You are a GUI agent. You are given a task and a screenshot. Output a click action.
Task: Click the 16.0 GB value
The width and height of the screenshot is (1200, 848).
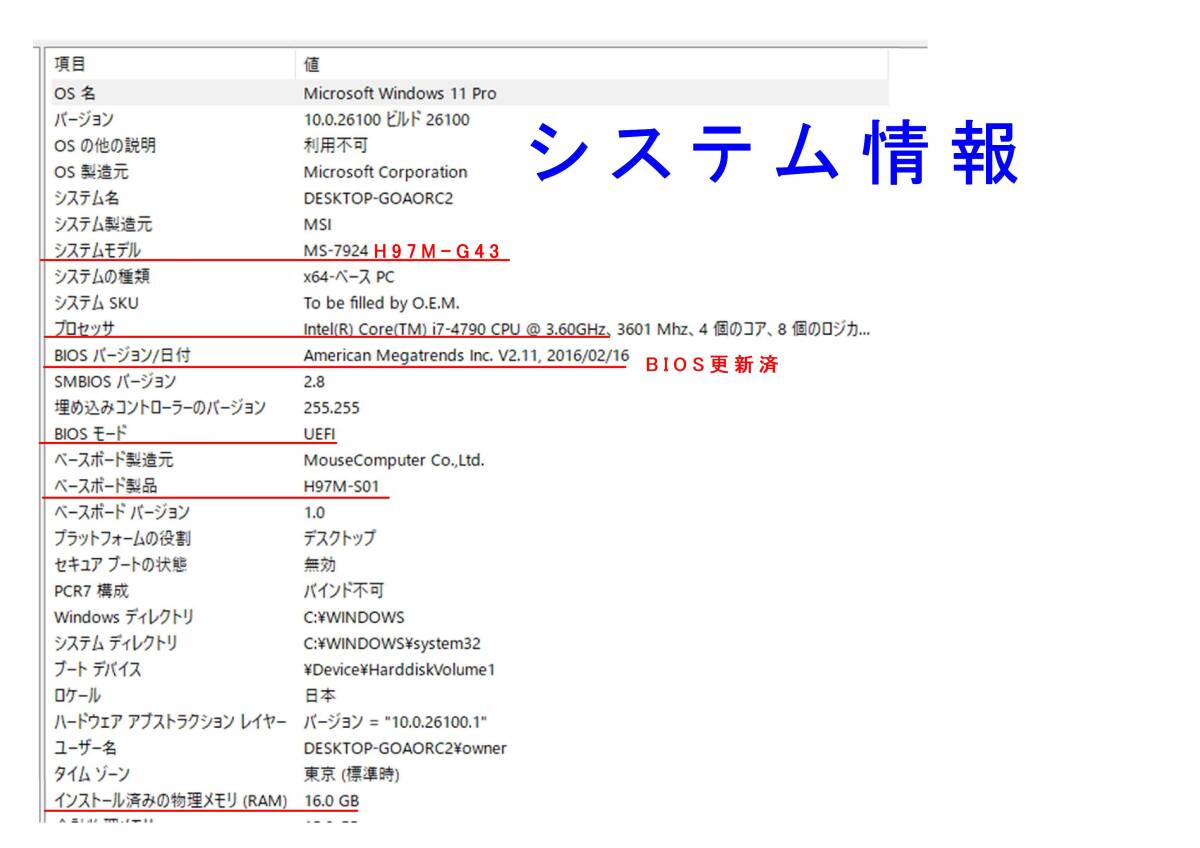click(x=331, y=800)
